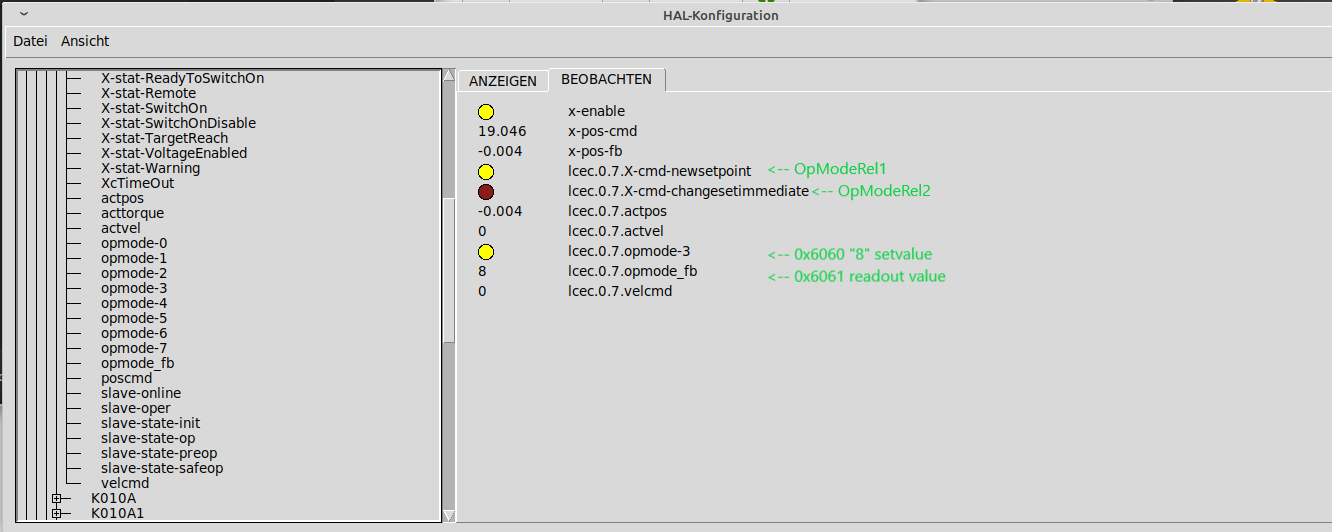The width and height of the screenshot is (1332, 532).
Task: Select slave-online in the tree
Action: click(x=141, y=393)
